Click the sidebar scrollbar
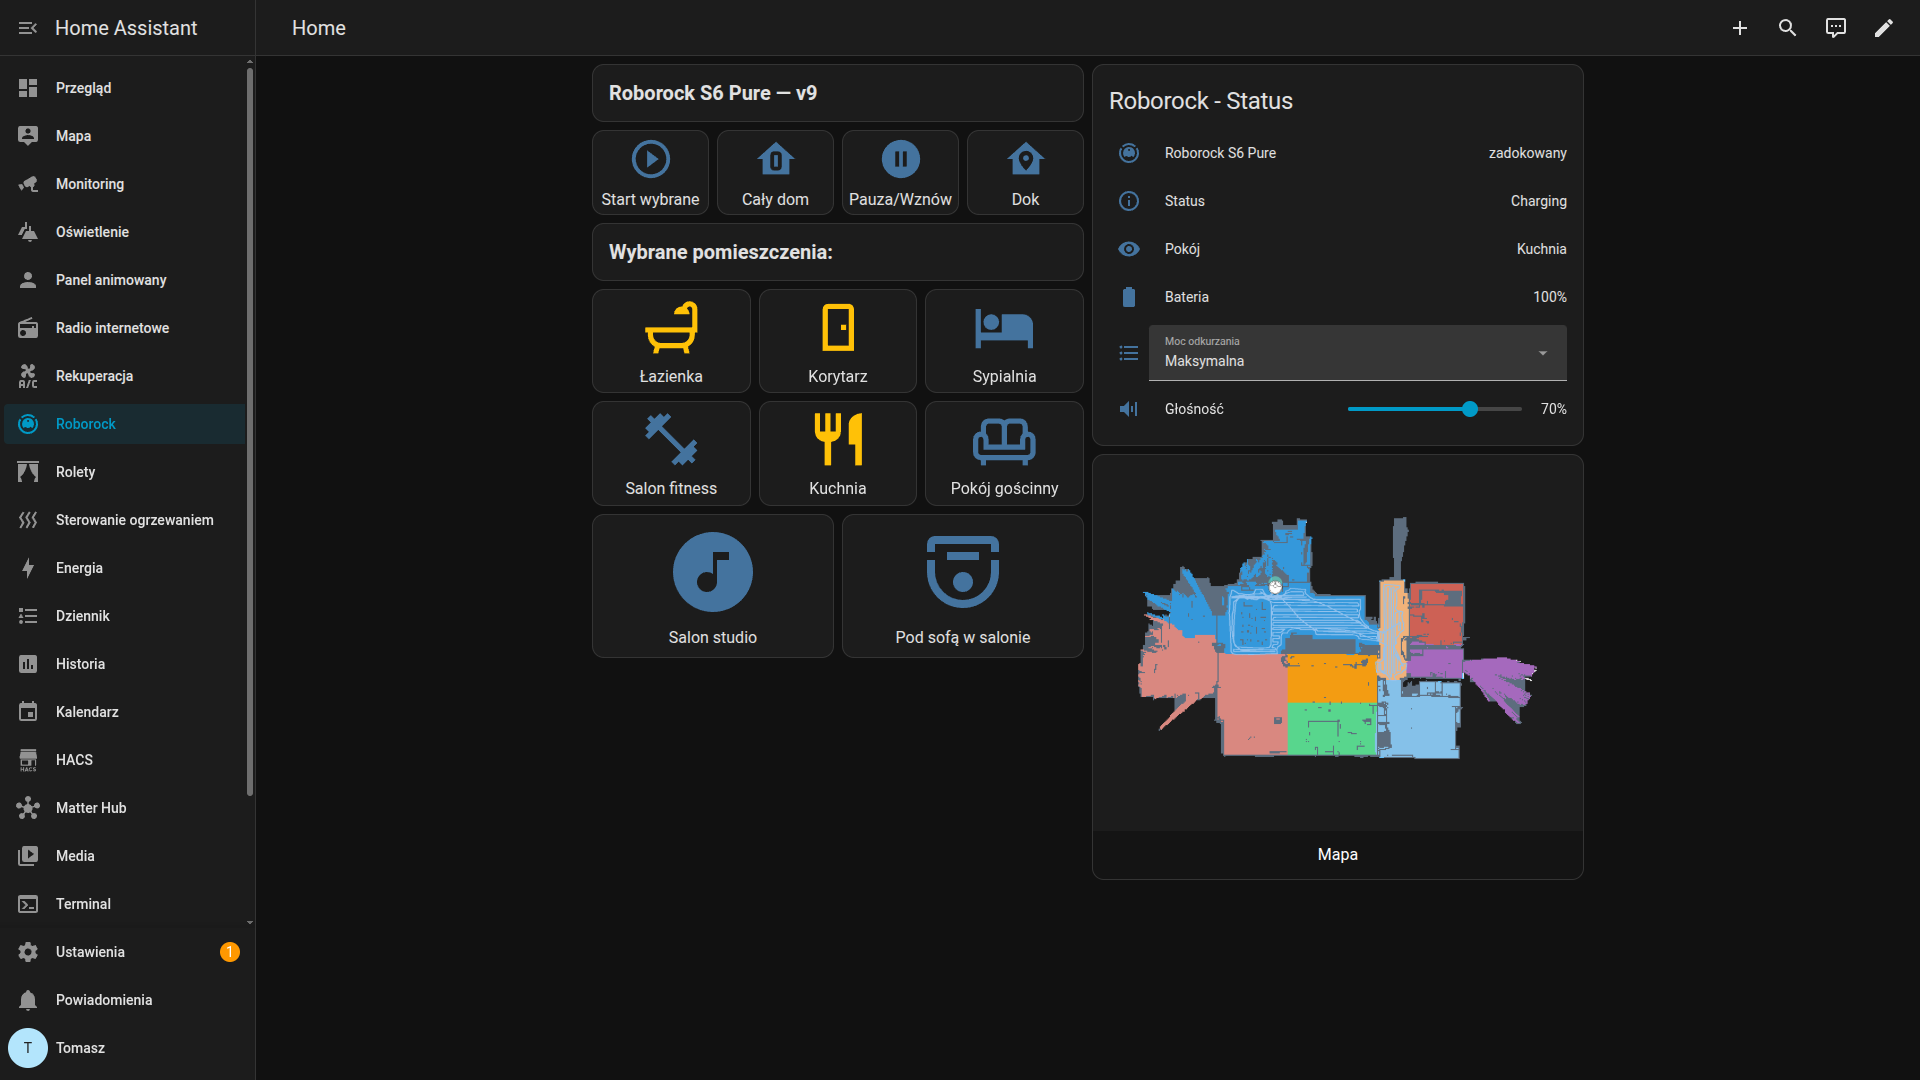1920x1080 pixels. click(249, 430)
